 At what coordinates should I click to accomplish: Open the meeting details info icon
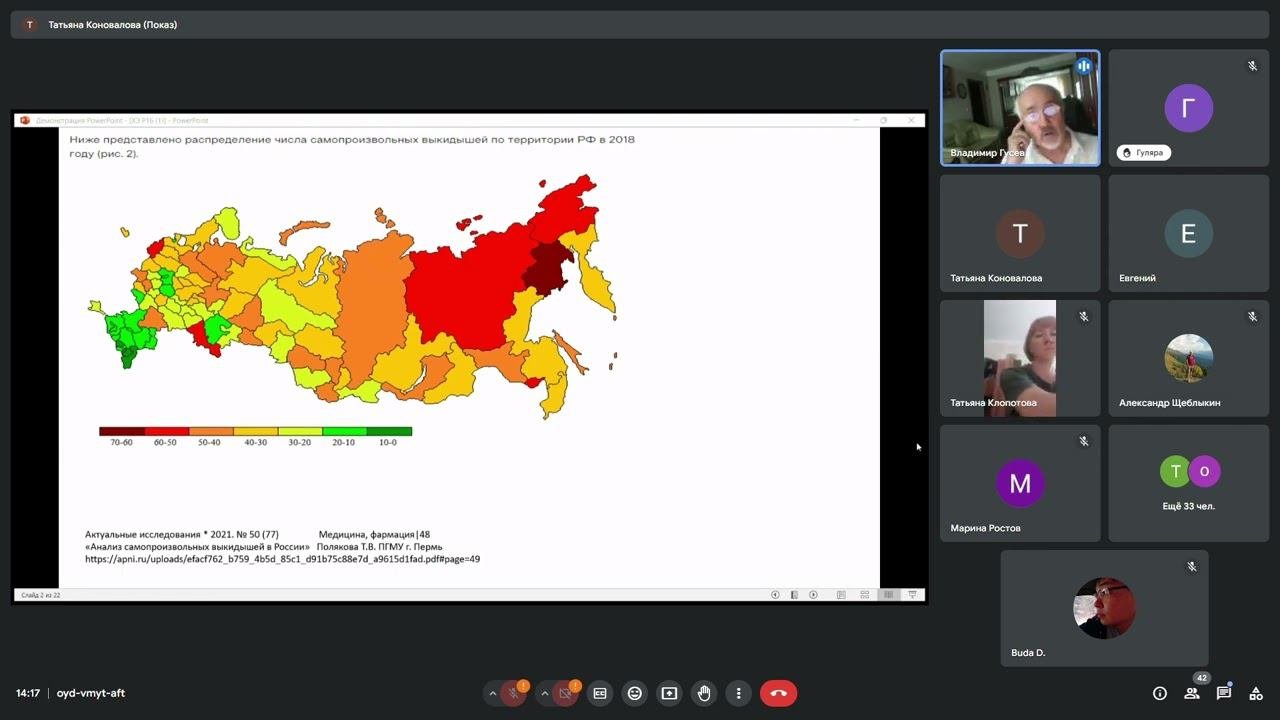click(x=1160, y=693)
